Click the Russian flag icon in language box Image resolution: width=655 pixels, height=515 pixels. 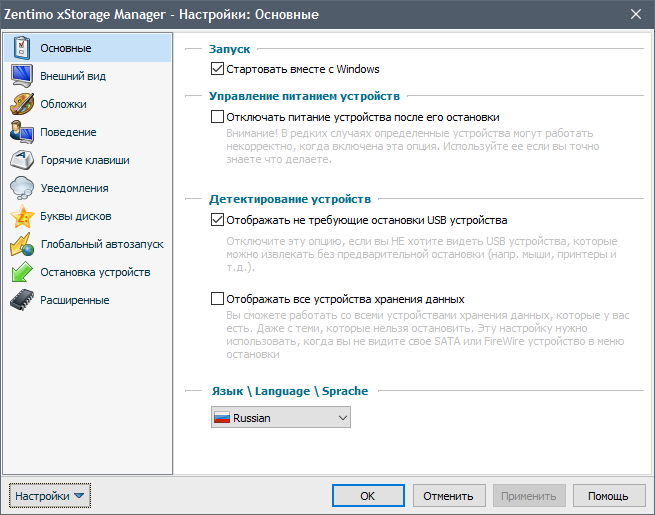point(222,418)
